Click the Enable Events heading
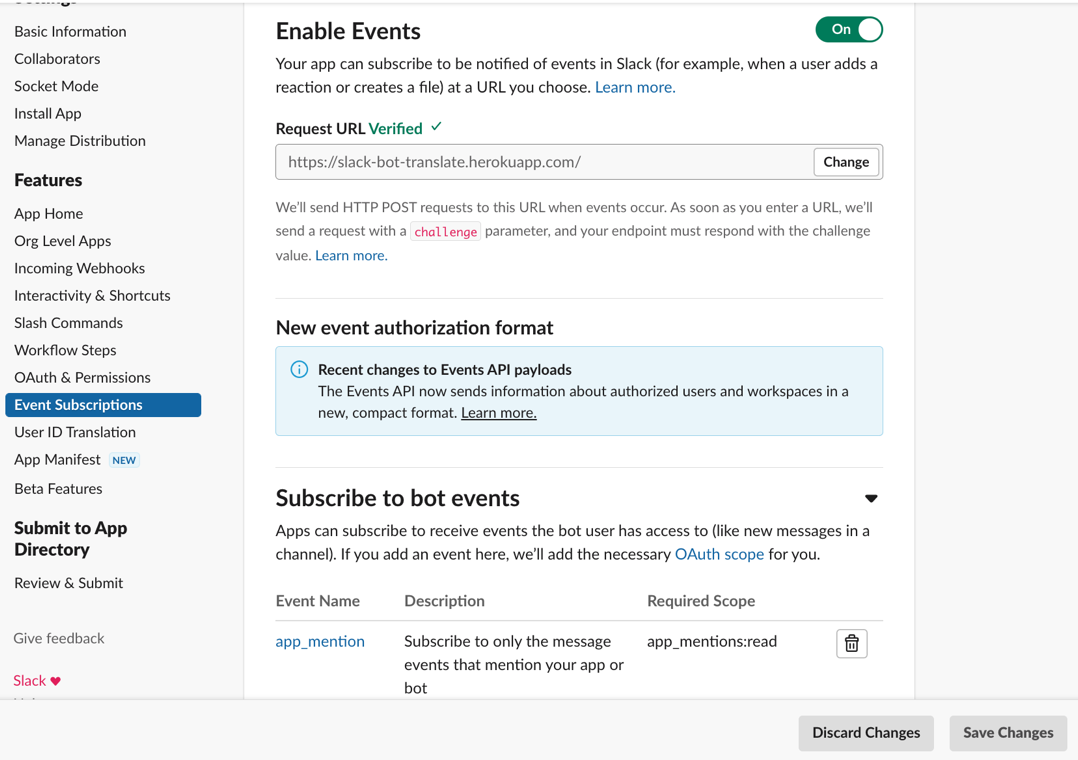1078x760 pixels. tap(348, 32)
